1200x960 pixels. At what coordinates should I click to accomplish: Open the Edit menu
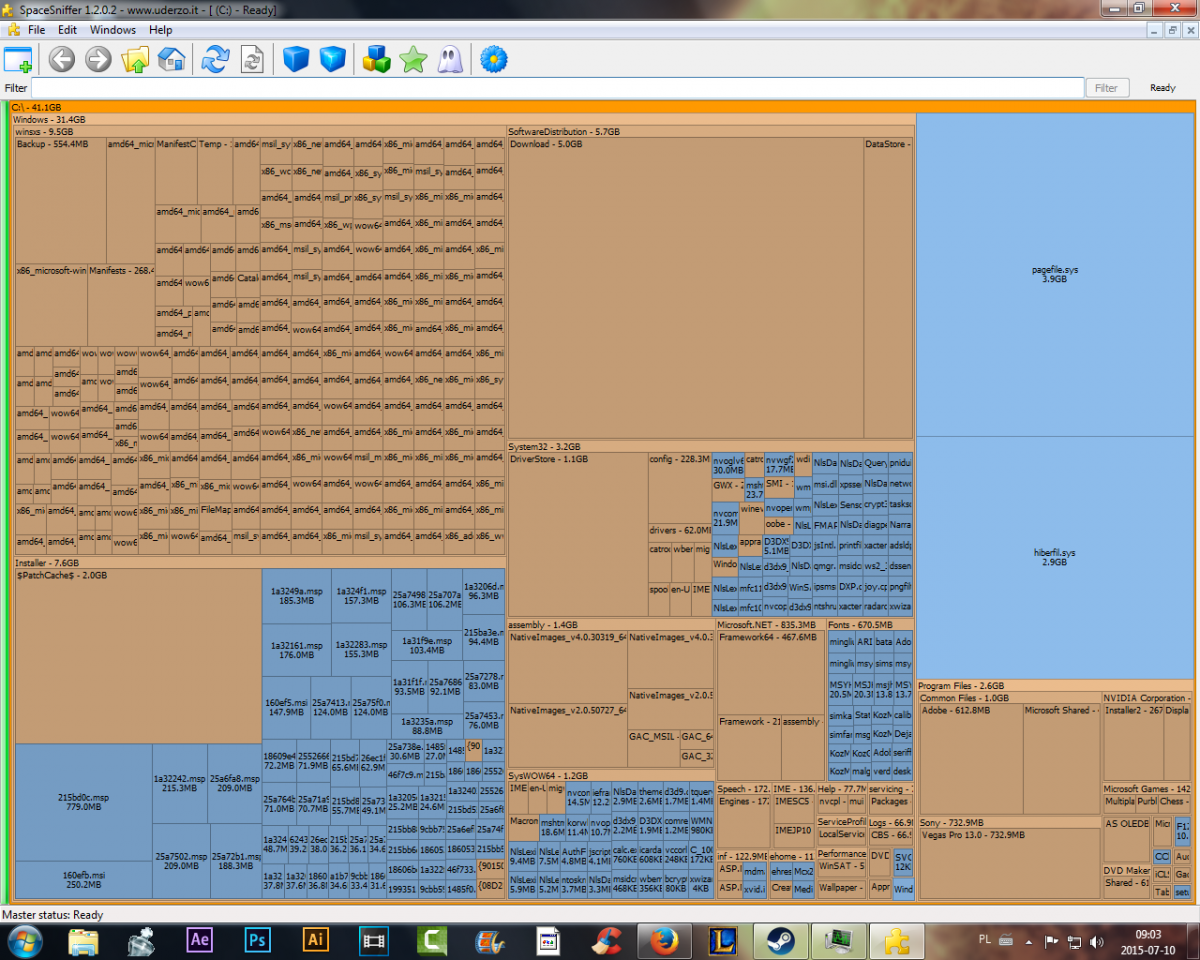[67, 30]
